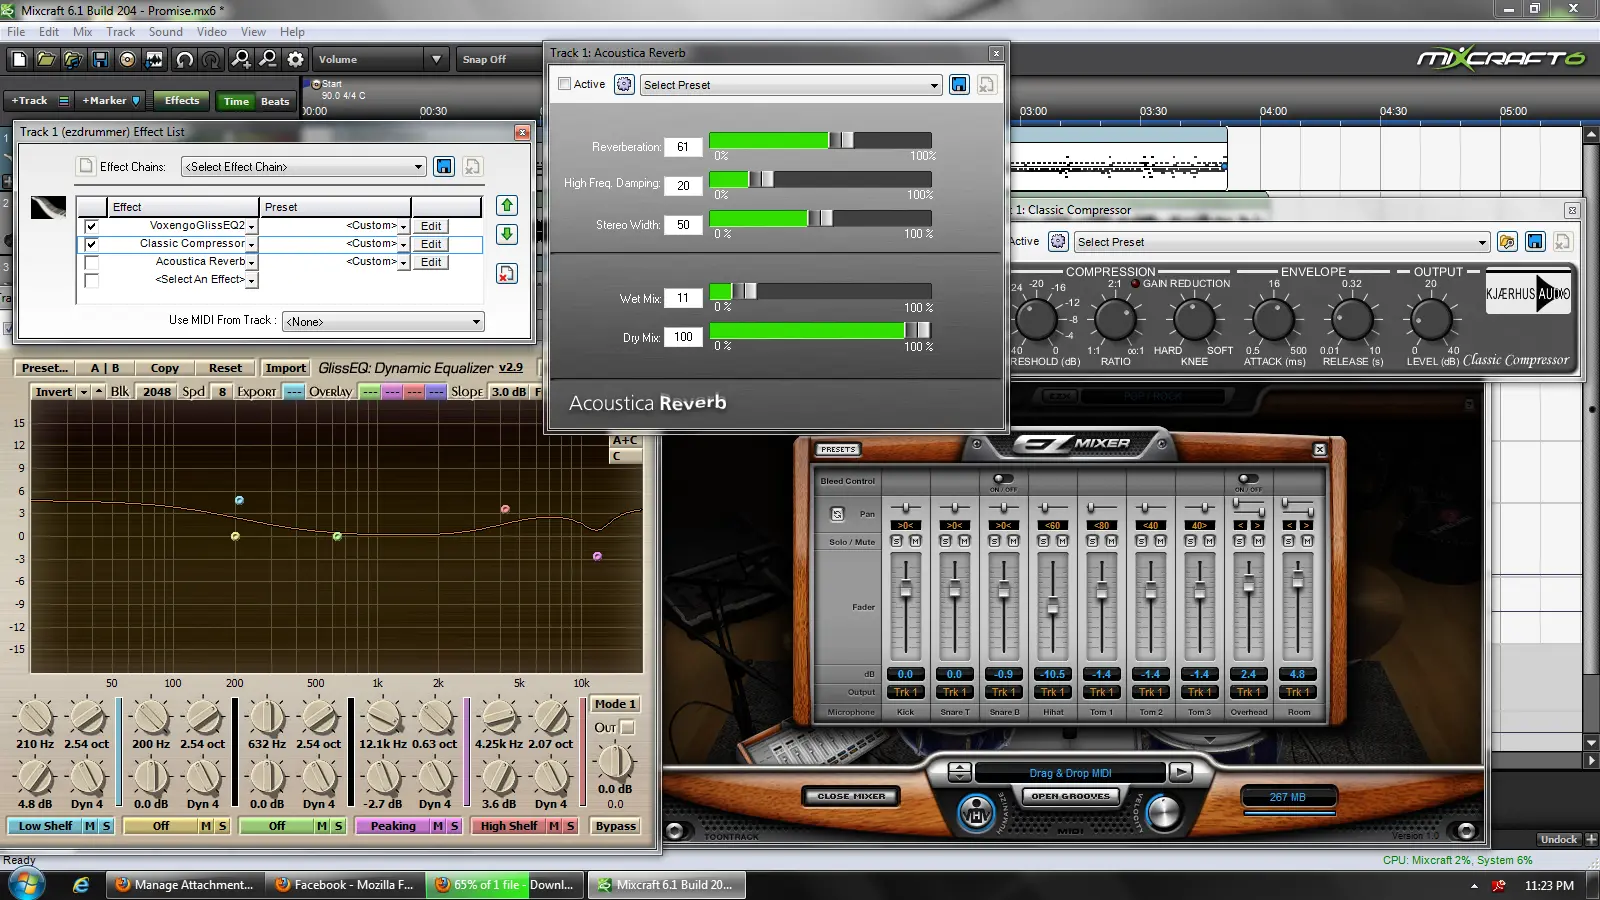The image size is (1600, 900).
Task: Open the Invert dropdown in GlissEQ
Action: 84,392
